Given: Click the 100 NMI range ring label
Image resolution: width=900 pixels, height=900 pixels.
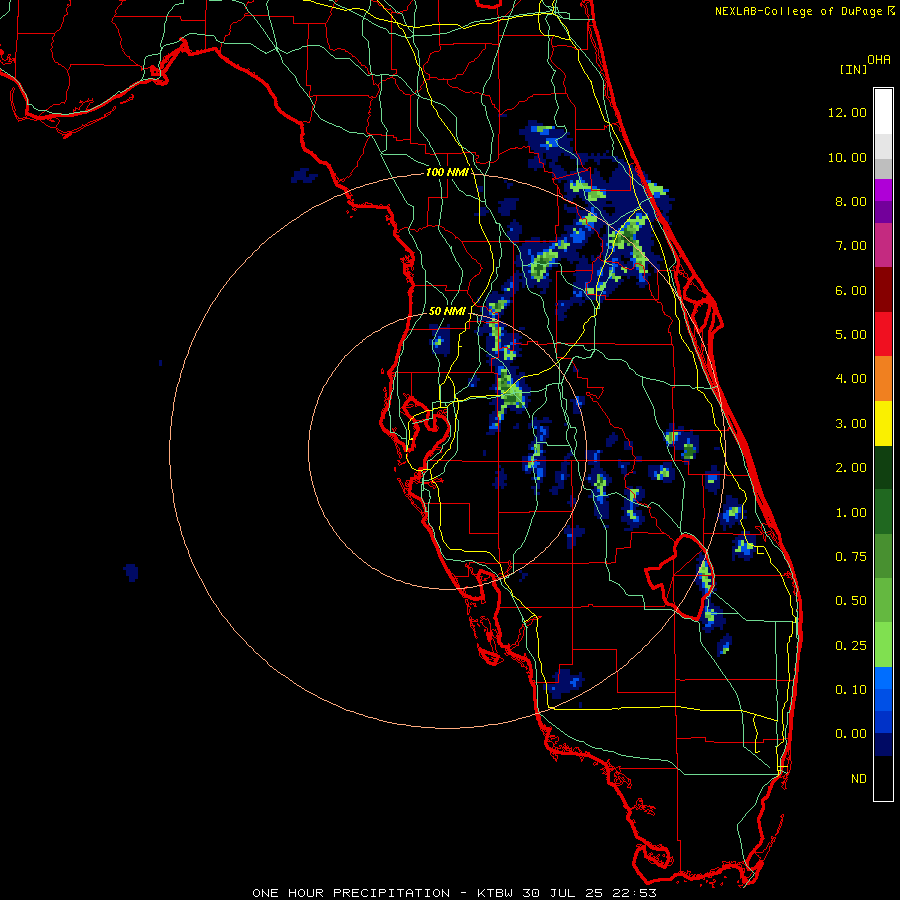Looking at the screenshot, I should pyautogui.click(x=447, y=172).
